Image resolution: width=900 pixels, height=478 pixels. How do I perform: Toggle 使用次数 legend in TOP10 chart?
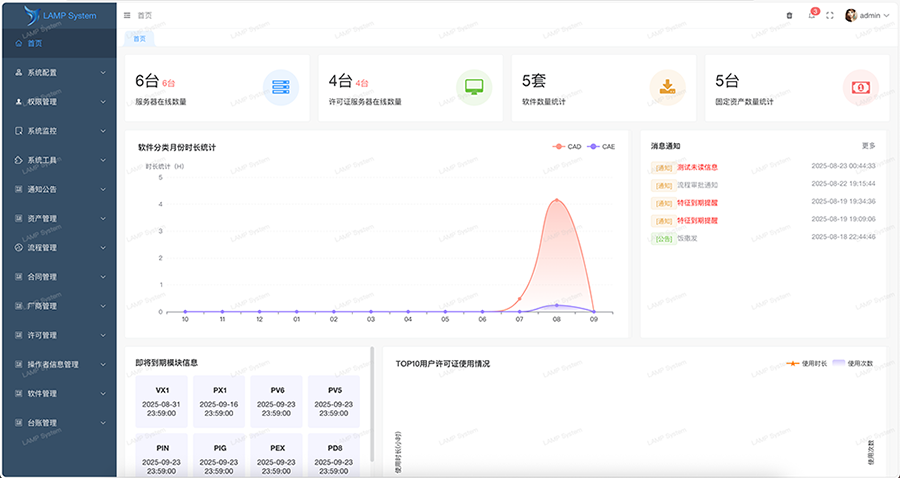coord(853,364)
